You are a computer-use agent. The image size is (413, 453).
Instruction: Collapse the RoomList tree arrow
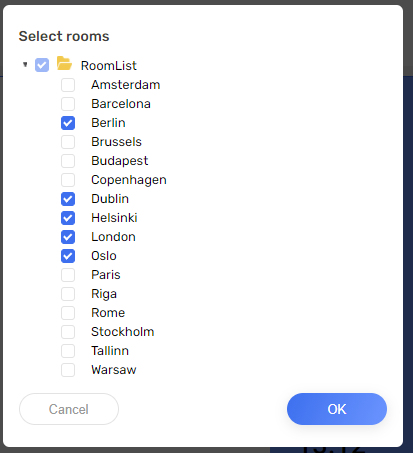click(x=25, y=64)
